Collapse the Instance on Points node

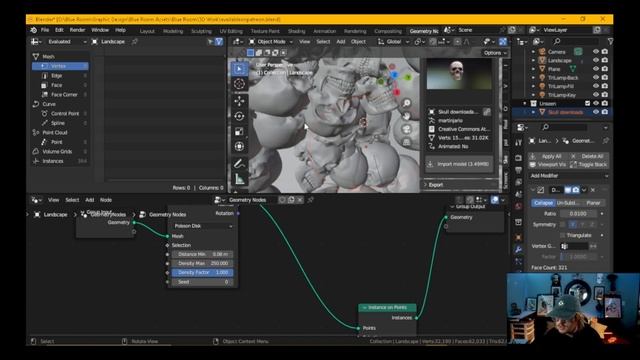tap(364, 307)
